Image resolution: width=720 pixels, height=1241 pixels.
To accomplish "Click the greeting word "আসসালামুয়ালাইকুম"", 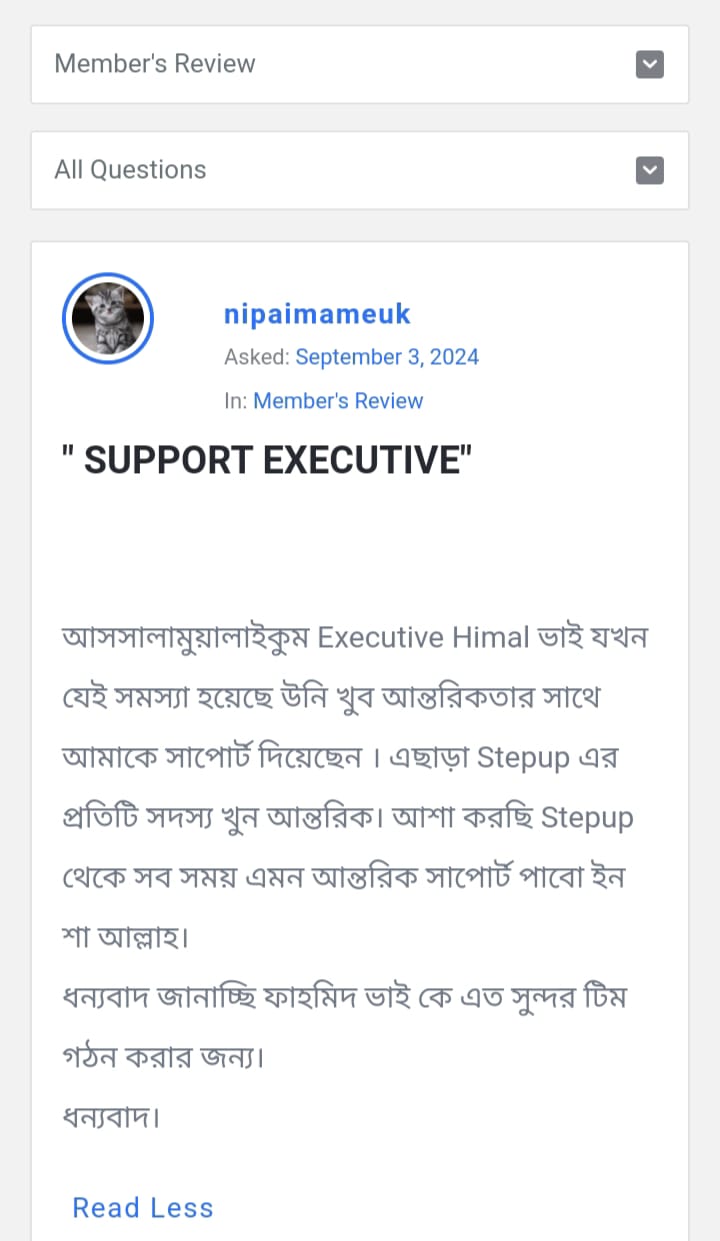I will [x=186, y=637].
